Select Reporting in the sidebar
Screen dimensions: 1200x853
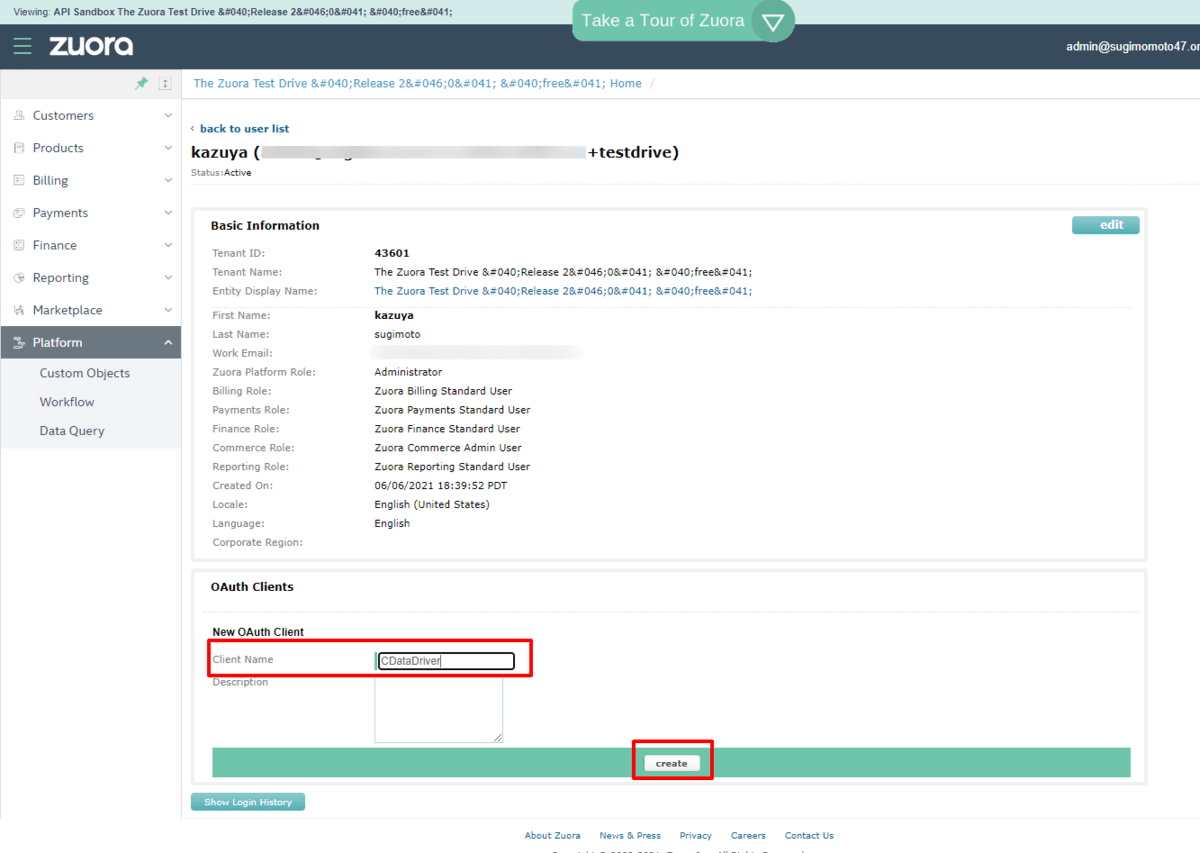click(x=61, y=278)
